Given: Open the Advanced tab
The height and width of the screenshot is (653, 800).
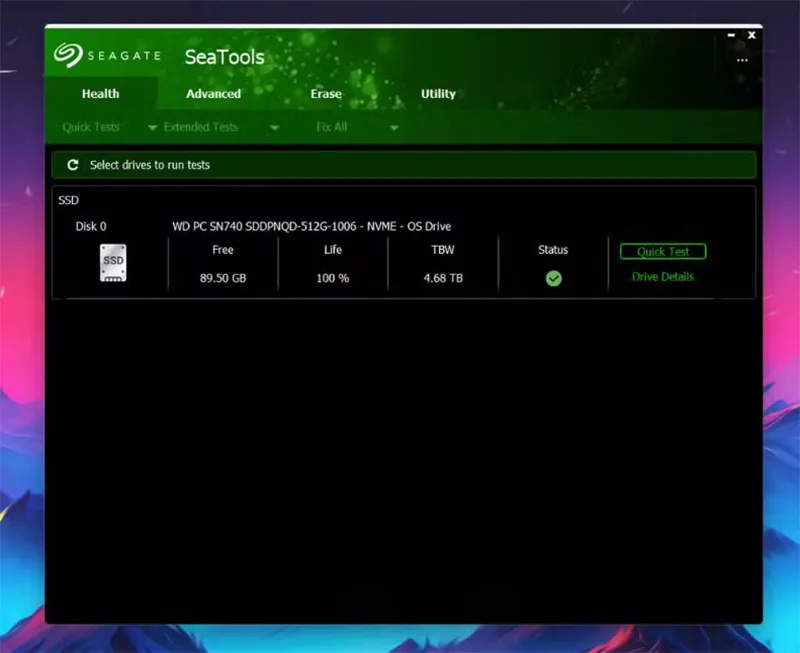Looking at the screenshot, I should pyautogui.click(x=213, y=94).
